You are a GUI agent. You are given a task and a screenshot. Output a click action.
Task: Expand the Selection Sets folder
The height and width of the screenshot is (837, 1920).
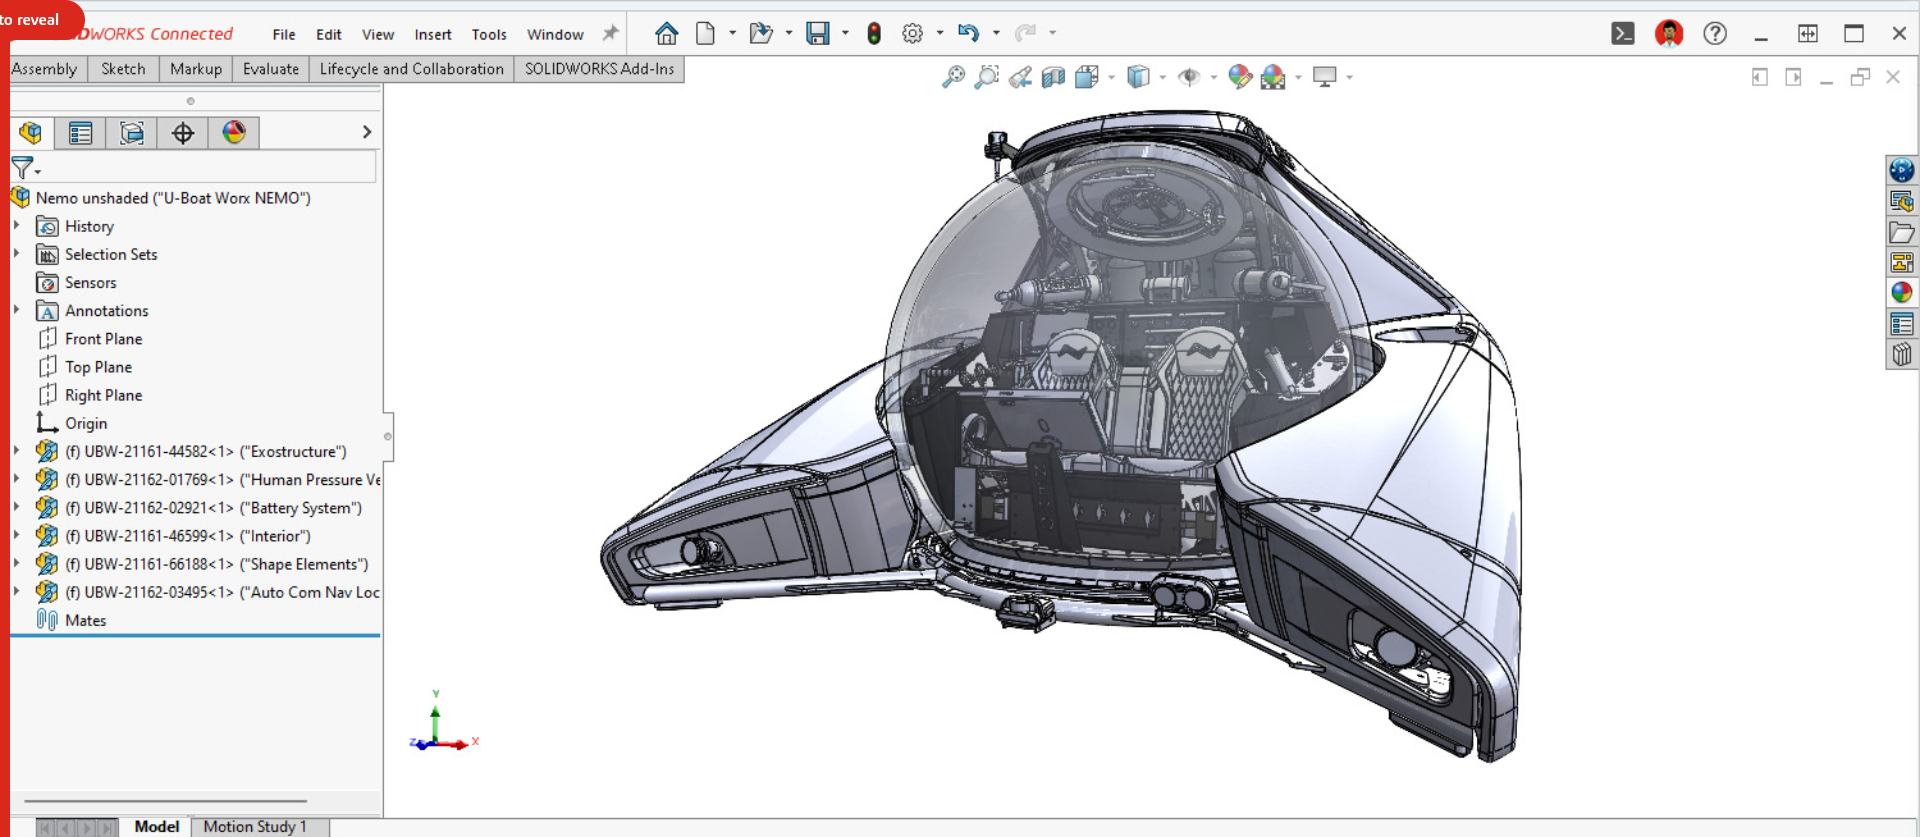pyautogui.click(x=17, y=254)
